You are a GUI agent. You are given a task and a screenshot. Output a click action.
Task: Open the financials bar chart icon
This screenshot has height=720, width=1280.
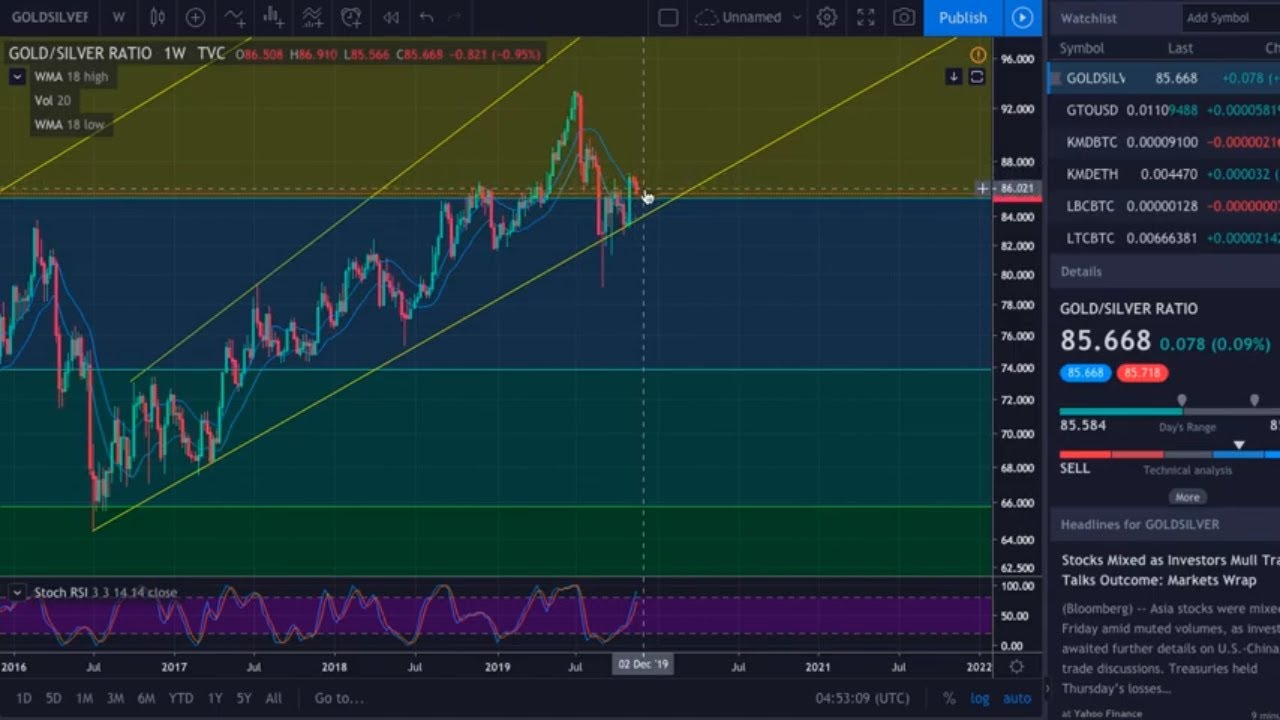(x=272, y=17)
